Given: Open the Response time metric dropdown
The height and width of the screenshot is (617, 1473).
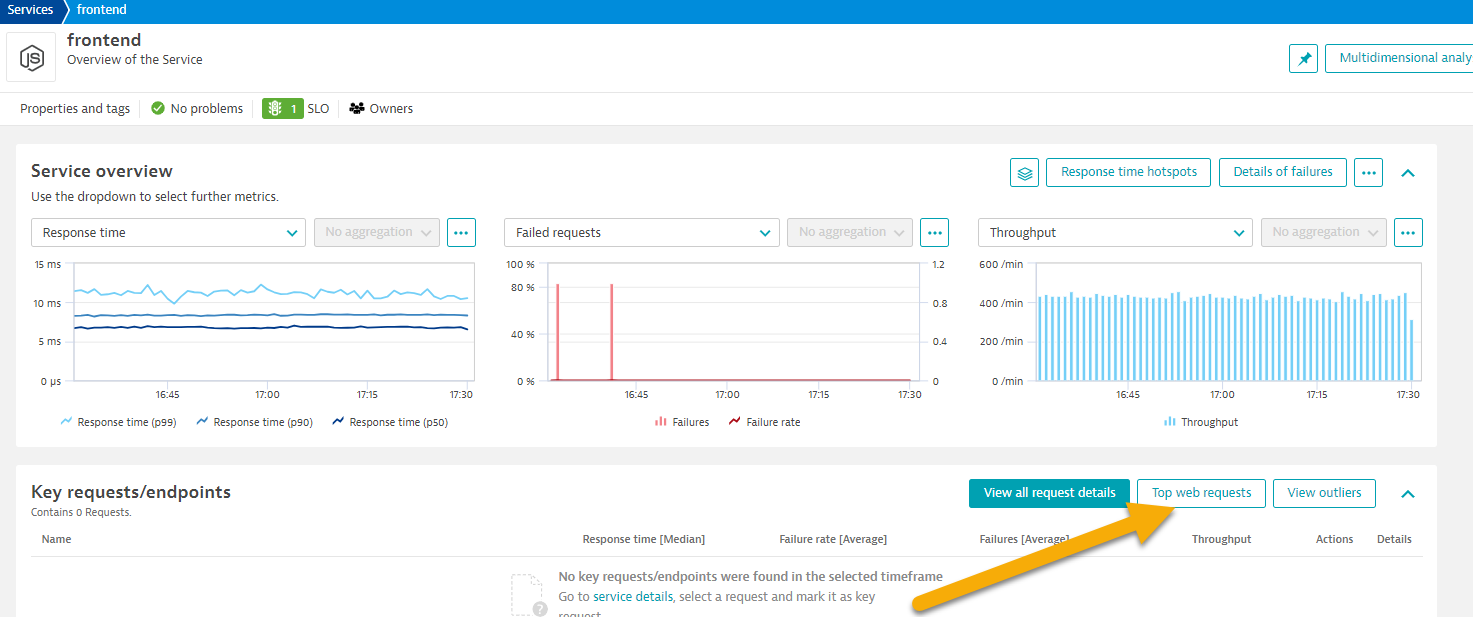Looking at the screenshot, I should (168, 232).
